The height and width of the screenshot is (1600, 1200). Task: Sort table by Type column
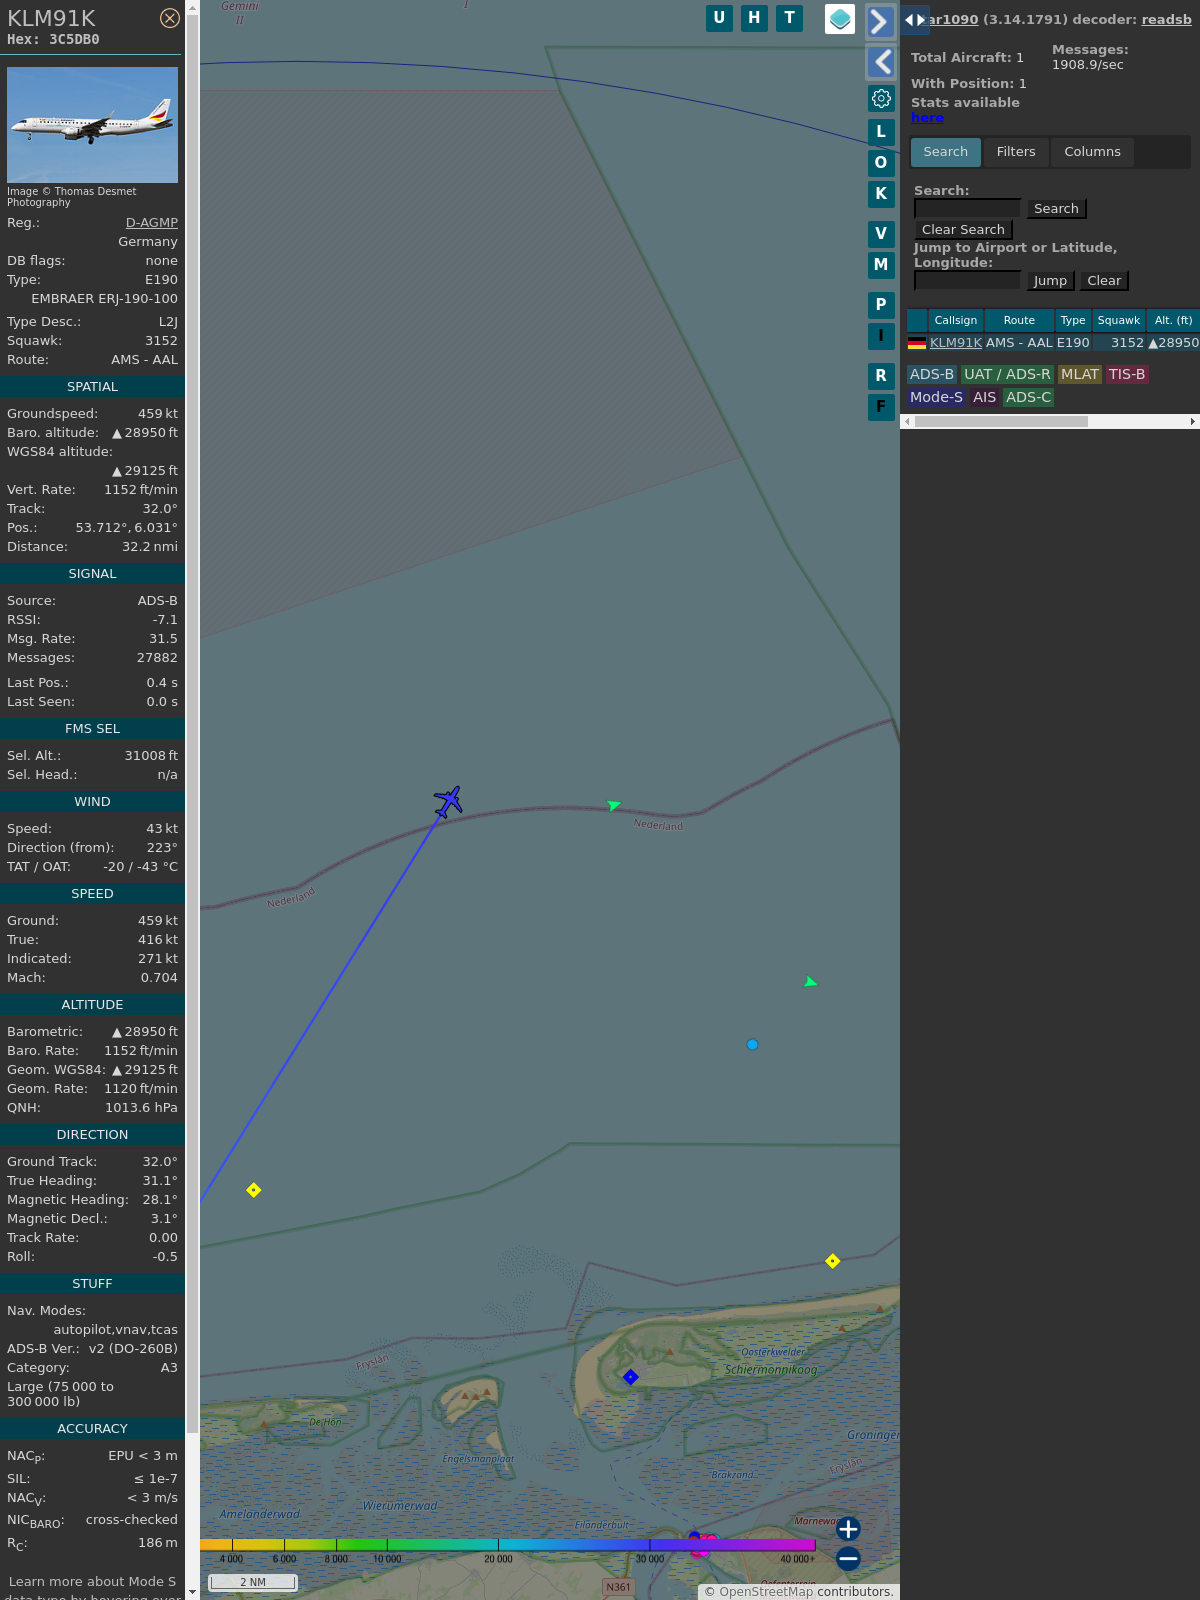pyautogui.click(x=1073, y=320)
